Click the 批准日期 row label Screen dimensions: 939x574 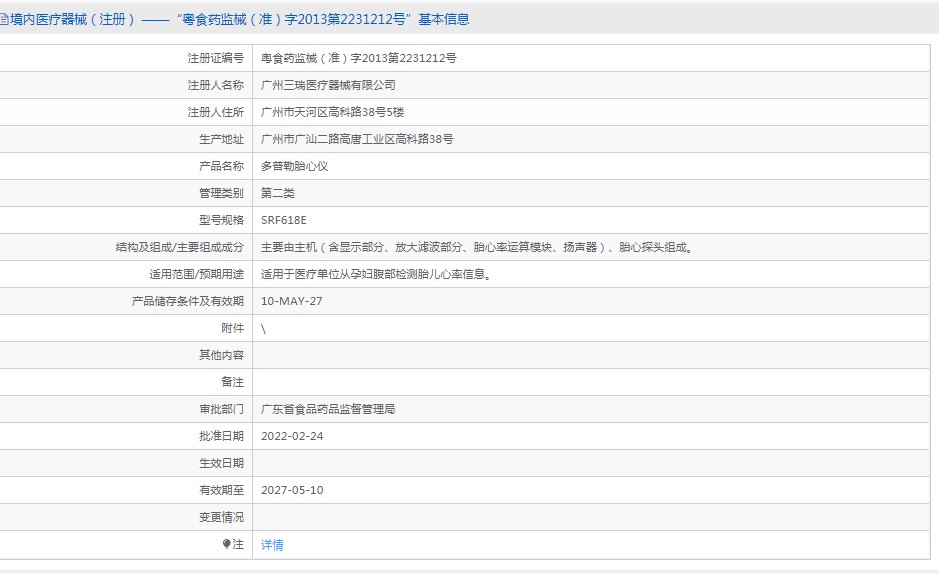222,436
